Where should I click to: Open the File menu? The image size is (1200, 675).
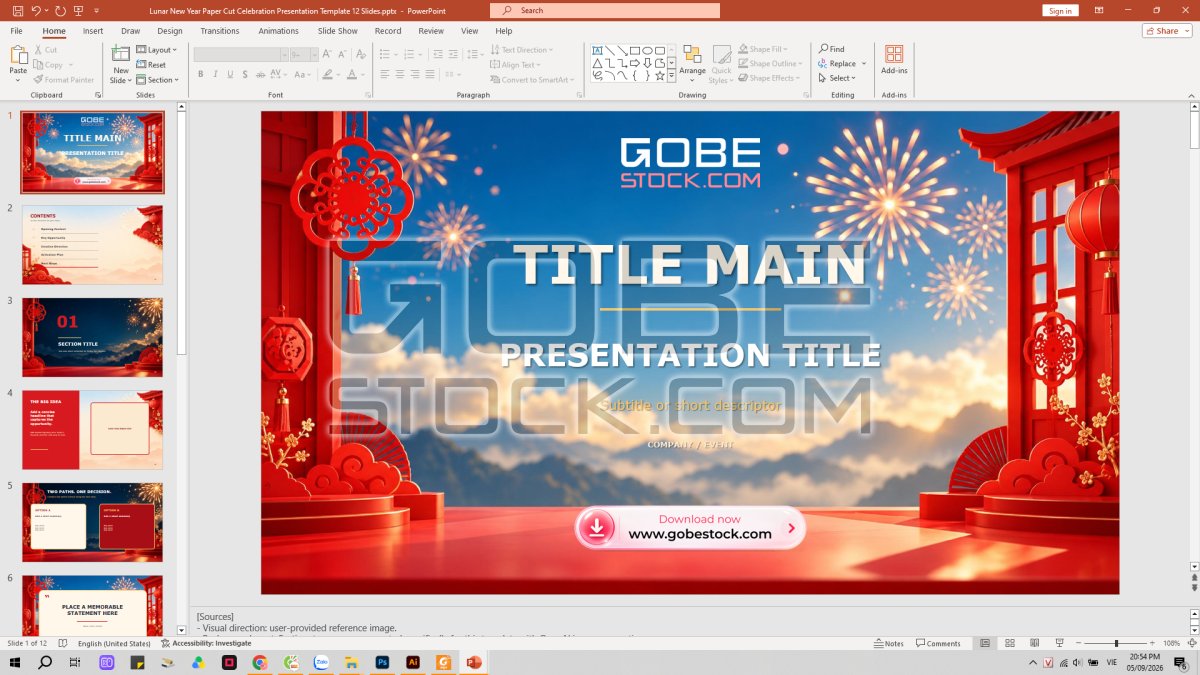pyautogui.click(x=16, y=31)
